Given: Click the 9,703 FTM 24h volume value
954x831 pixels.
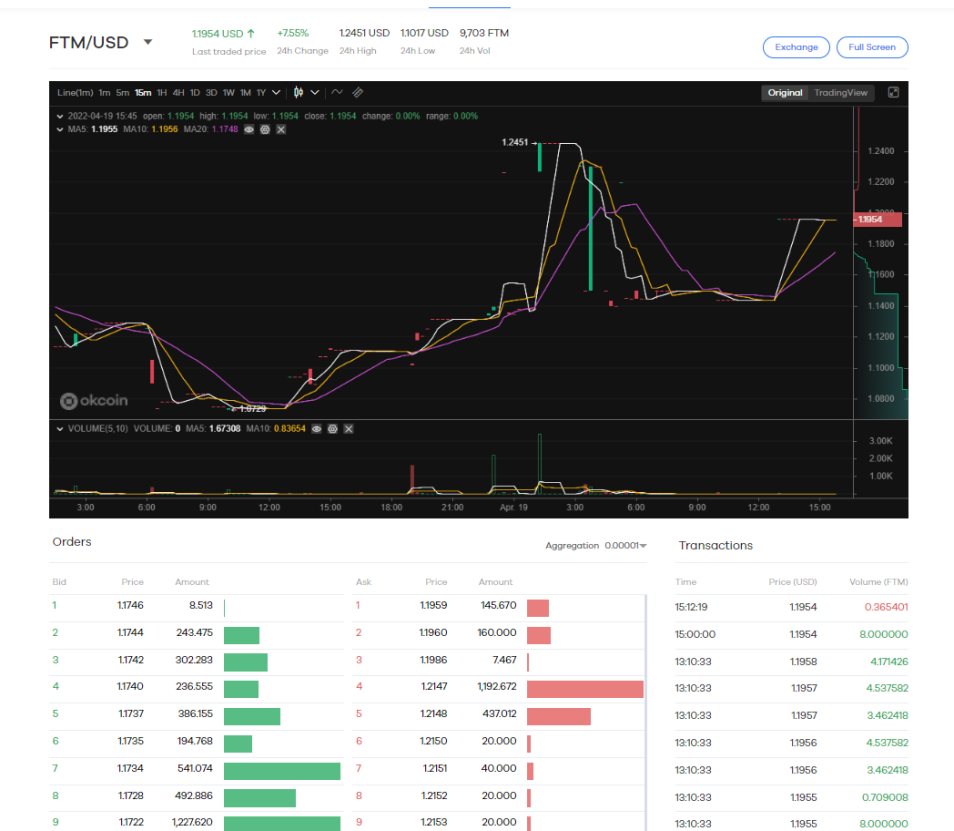Looking at the screenshot, I should pyautogui.click(x=484, y=33).
